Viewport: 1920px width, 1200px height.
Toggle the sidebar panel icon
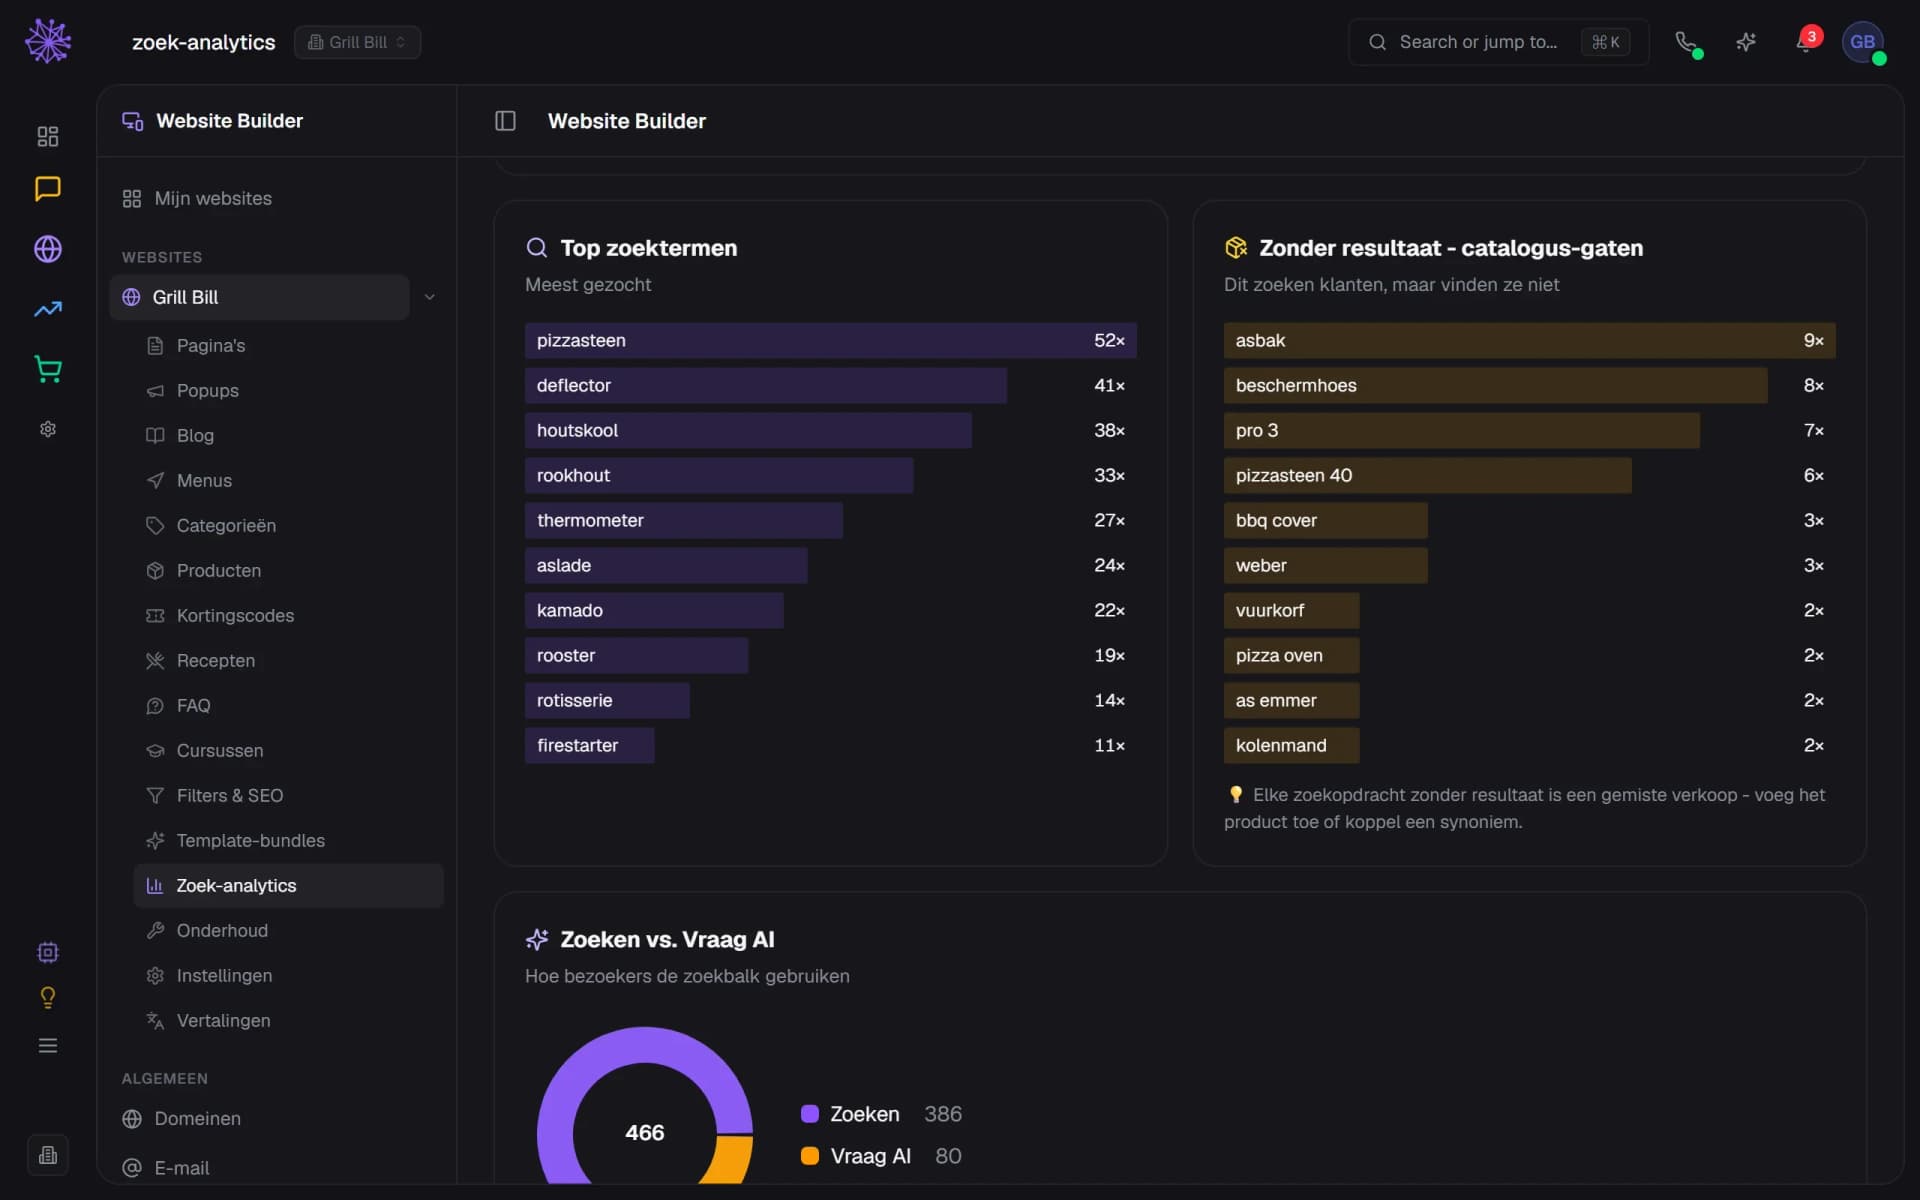tap(505, 121)
